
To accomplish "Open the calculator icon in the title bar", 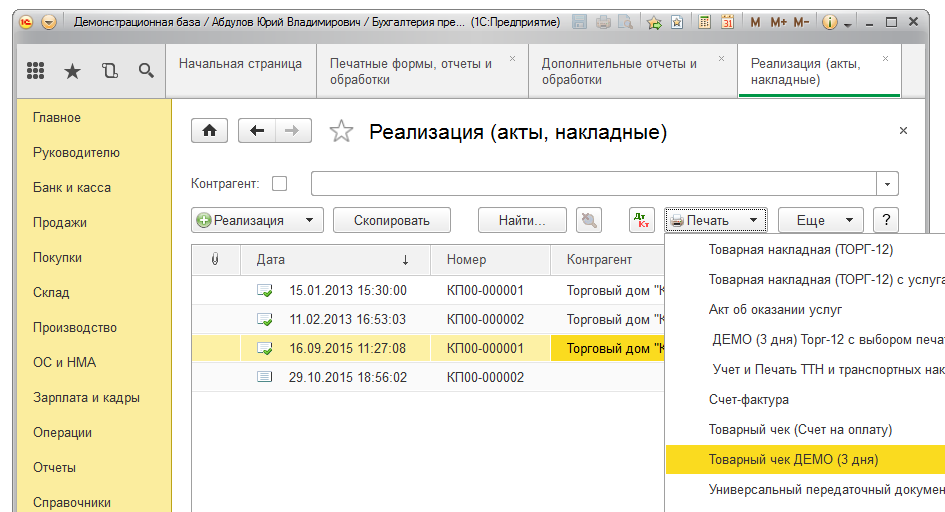I will pos(705,22).
